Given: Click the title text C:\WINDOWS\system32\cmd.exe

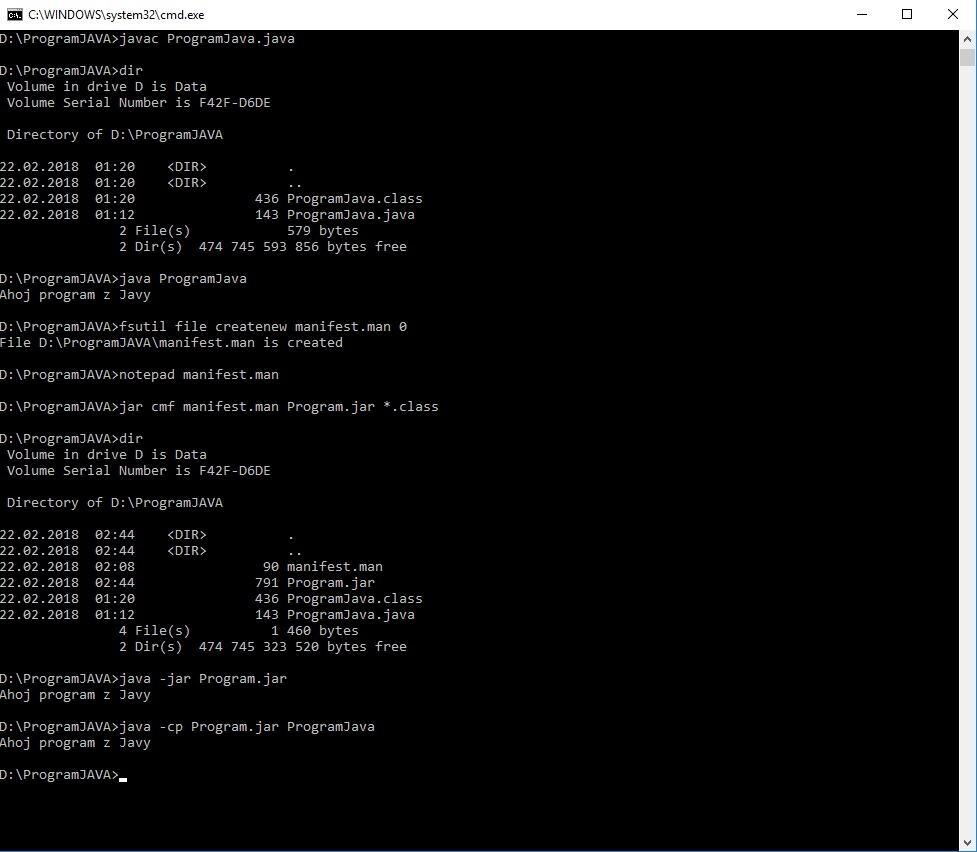Looking at the screenshot, I should 116,14.
